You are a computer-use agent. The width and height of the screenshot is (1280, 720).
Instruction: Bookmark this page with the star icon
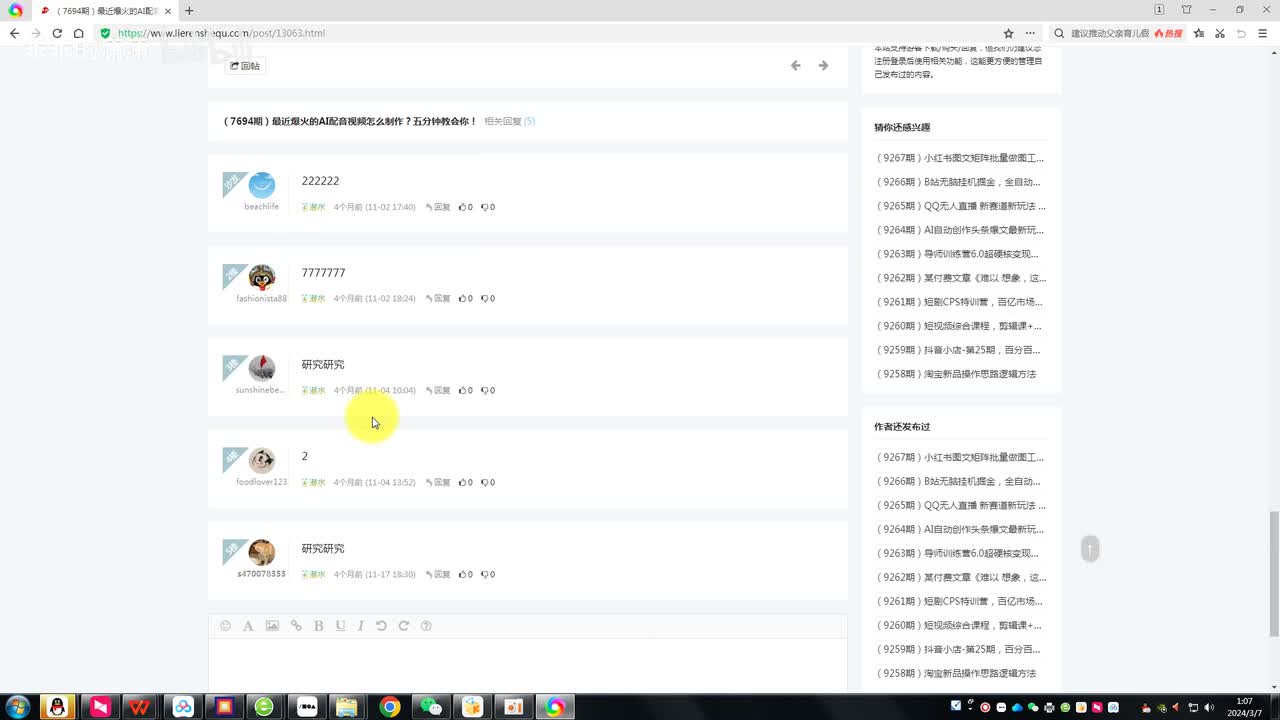click(1008, 33)
